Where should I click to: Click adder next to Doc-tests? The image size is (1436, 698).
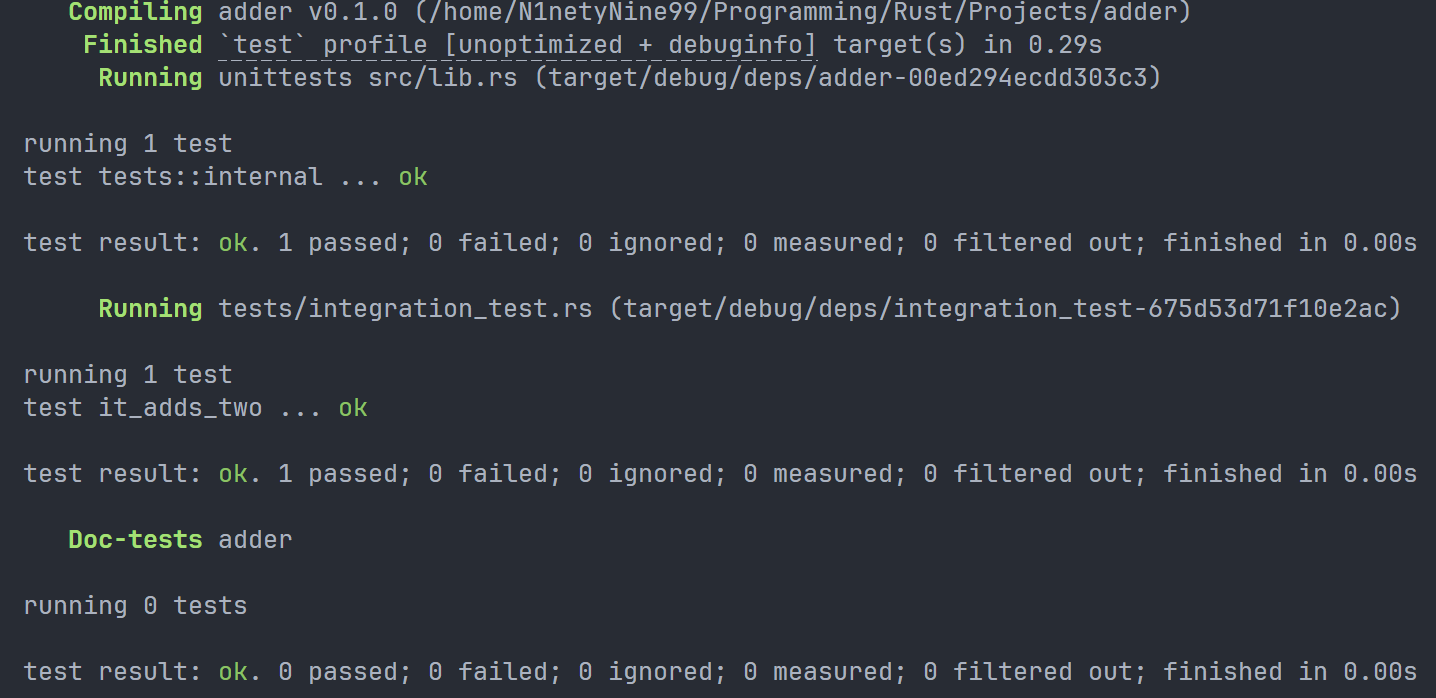point(255,540)
